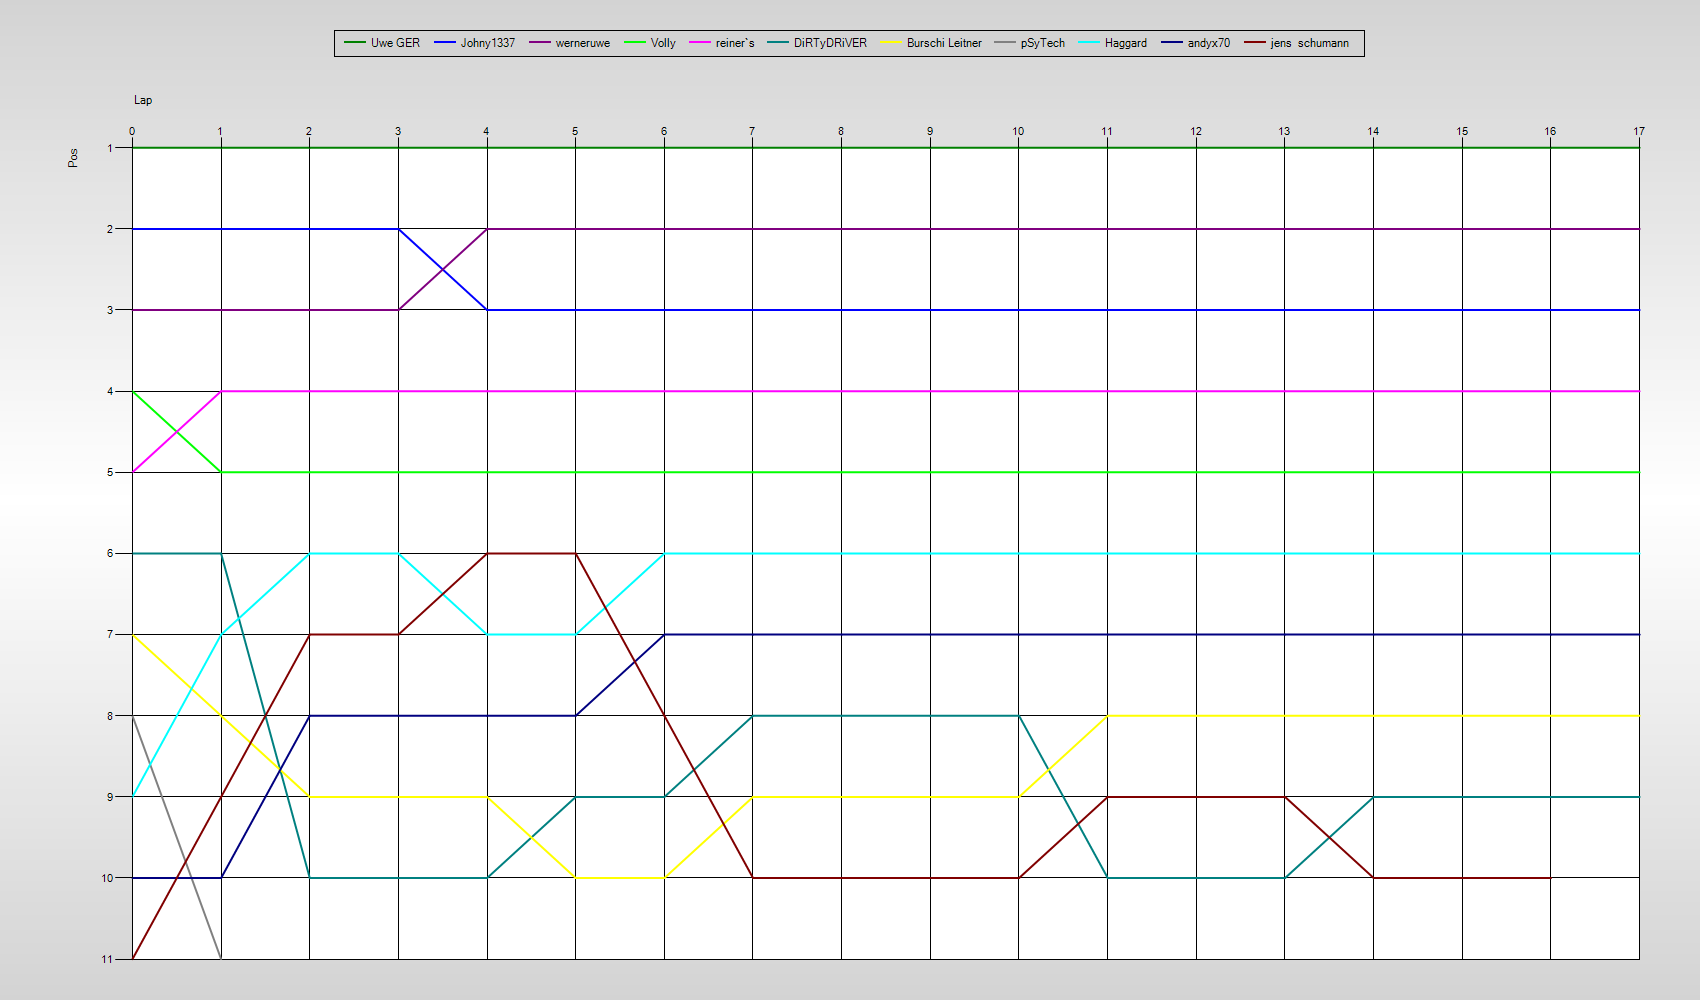Select DiRTyDRiVER in the legend
This screenshot has height=1000, width=1700.
[830, 43]
